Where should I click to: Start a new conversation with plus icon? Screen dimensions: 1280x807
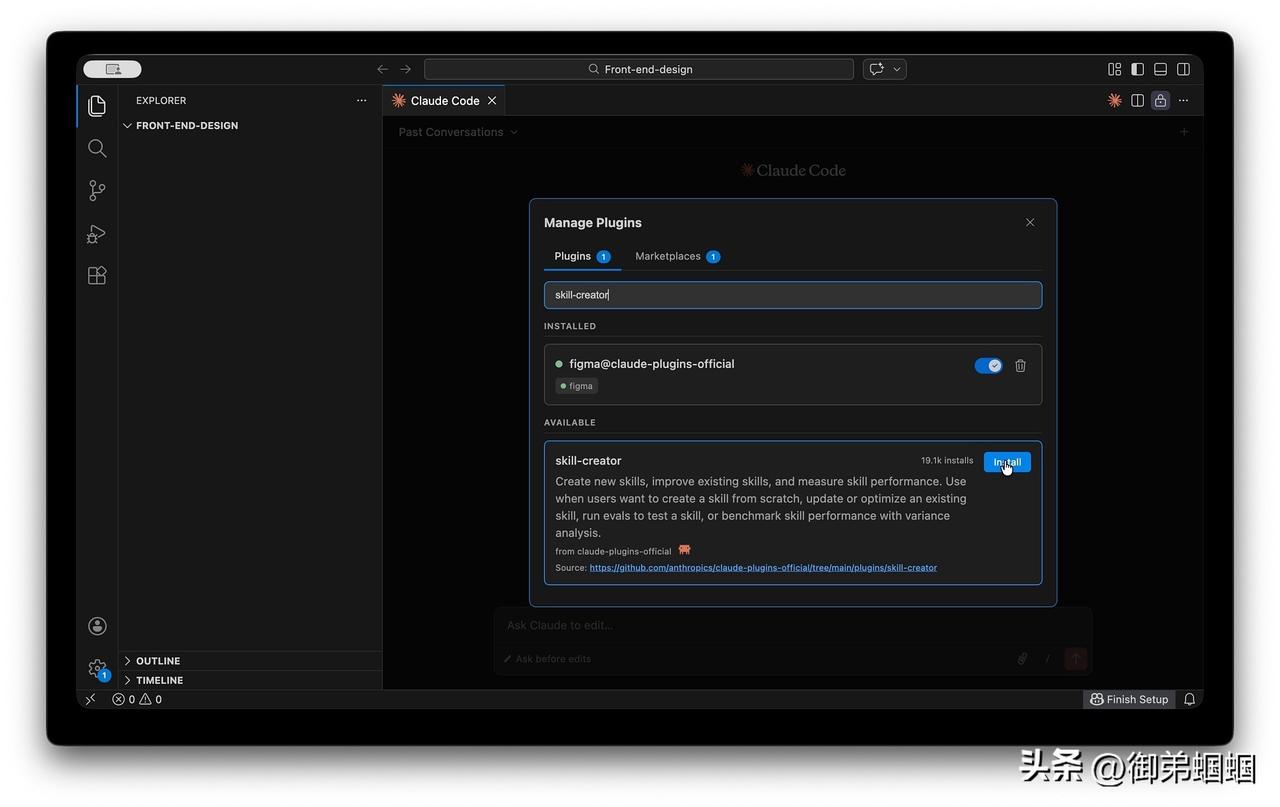(x=1184, y=132)
